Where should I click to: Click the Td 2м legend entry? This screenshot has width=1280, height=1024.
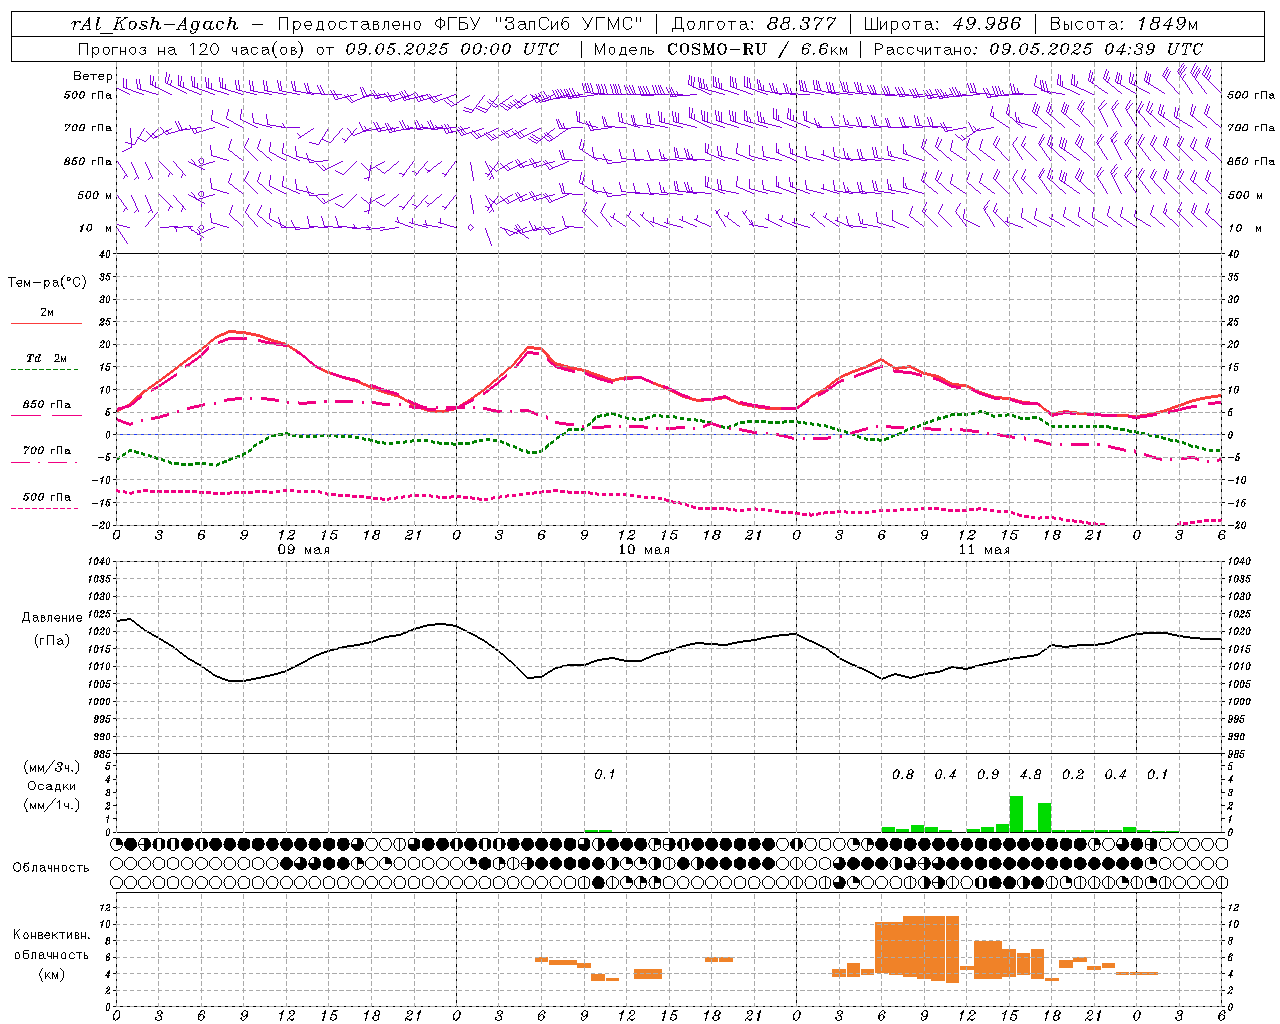pos(47,358)
